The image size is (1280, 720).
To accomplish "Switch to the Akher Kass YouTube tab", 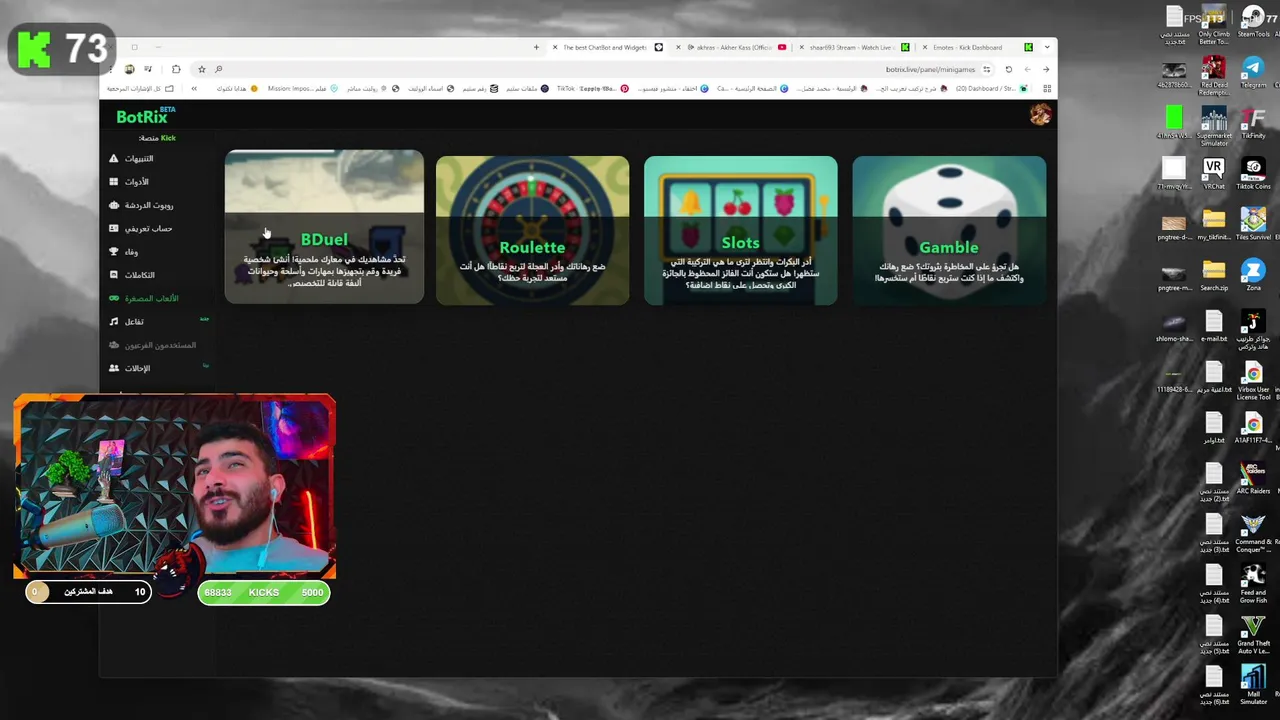I will tap(732, 47).
